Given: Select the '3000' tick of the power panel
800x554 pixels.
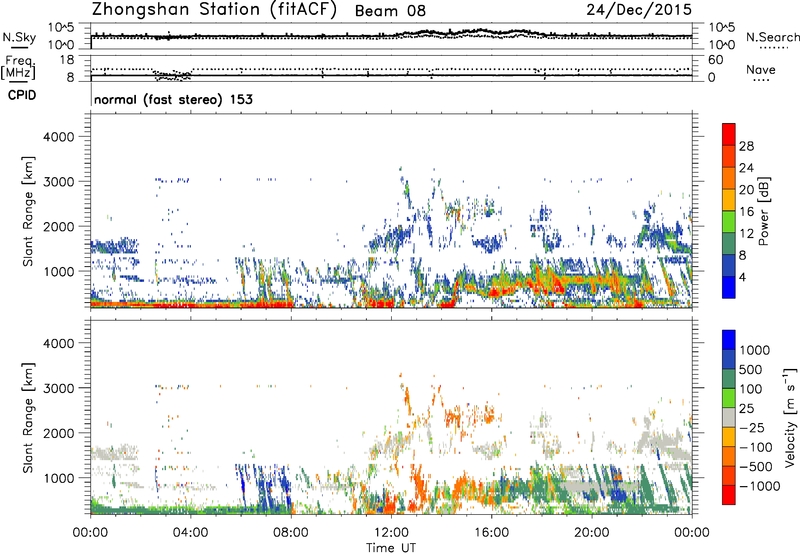Looking at the screenshot, I should (x=58, y=182).
